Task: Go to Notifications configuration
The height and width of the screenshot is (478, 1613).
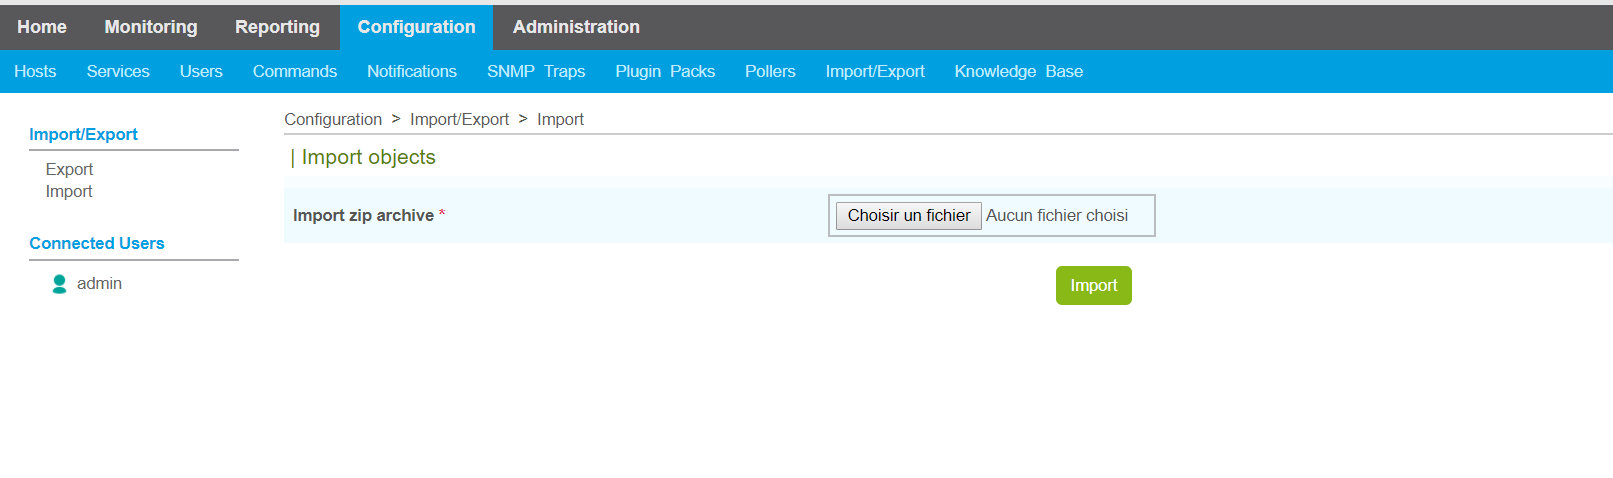Action: point(411,72)
